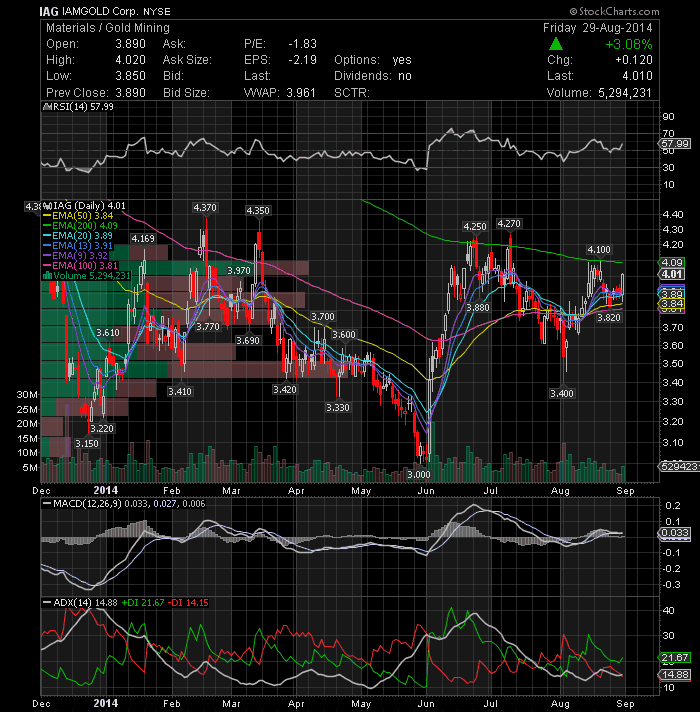Viewport: 700px width, 712px height.
Task: Click the EMA(100) 3.81 legend entry
Action: [85, 266]
